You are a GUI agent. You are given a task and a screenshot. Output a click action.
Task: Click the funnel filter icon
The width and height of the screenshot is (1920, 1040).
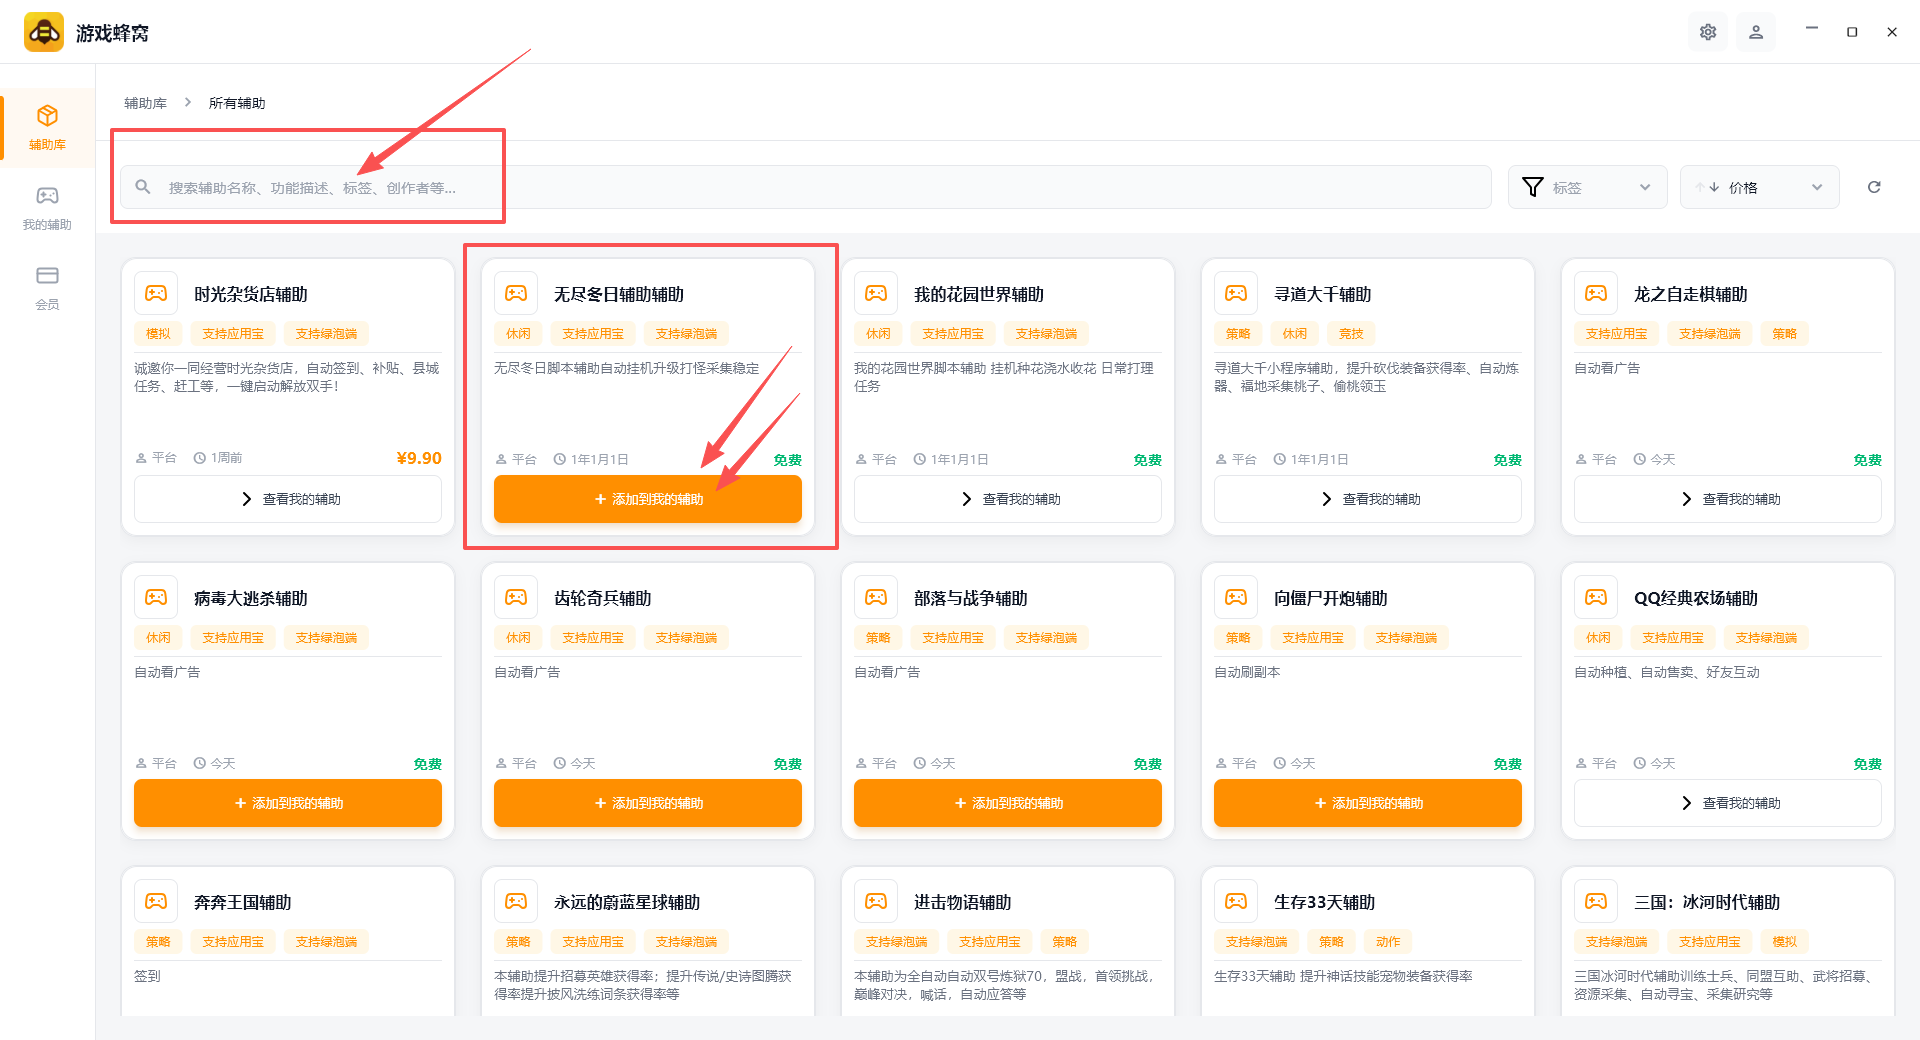click(1532, 187)
